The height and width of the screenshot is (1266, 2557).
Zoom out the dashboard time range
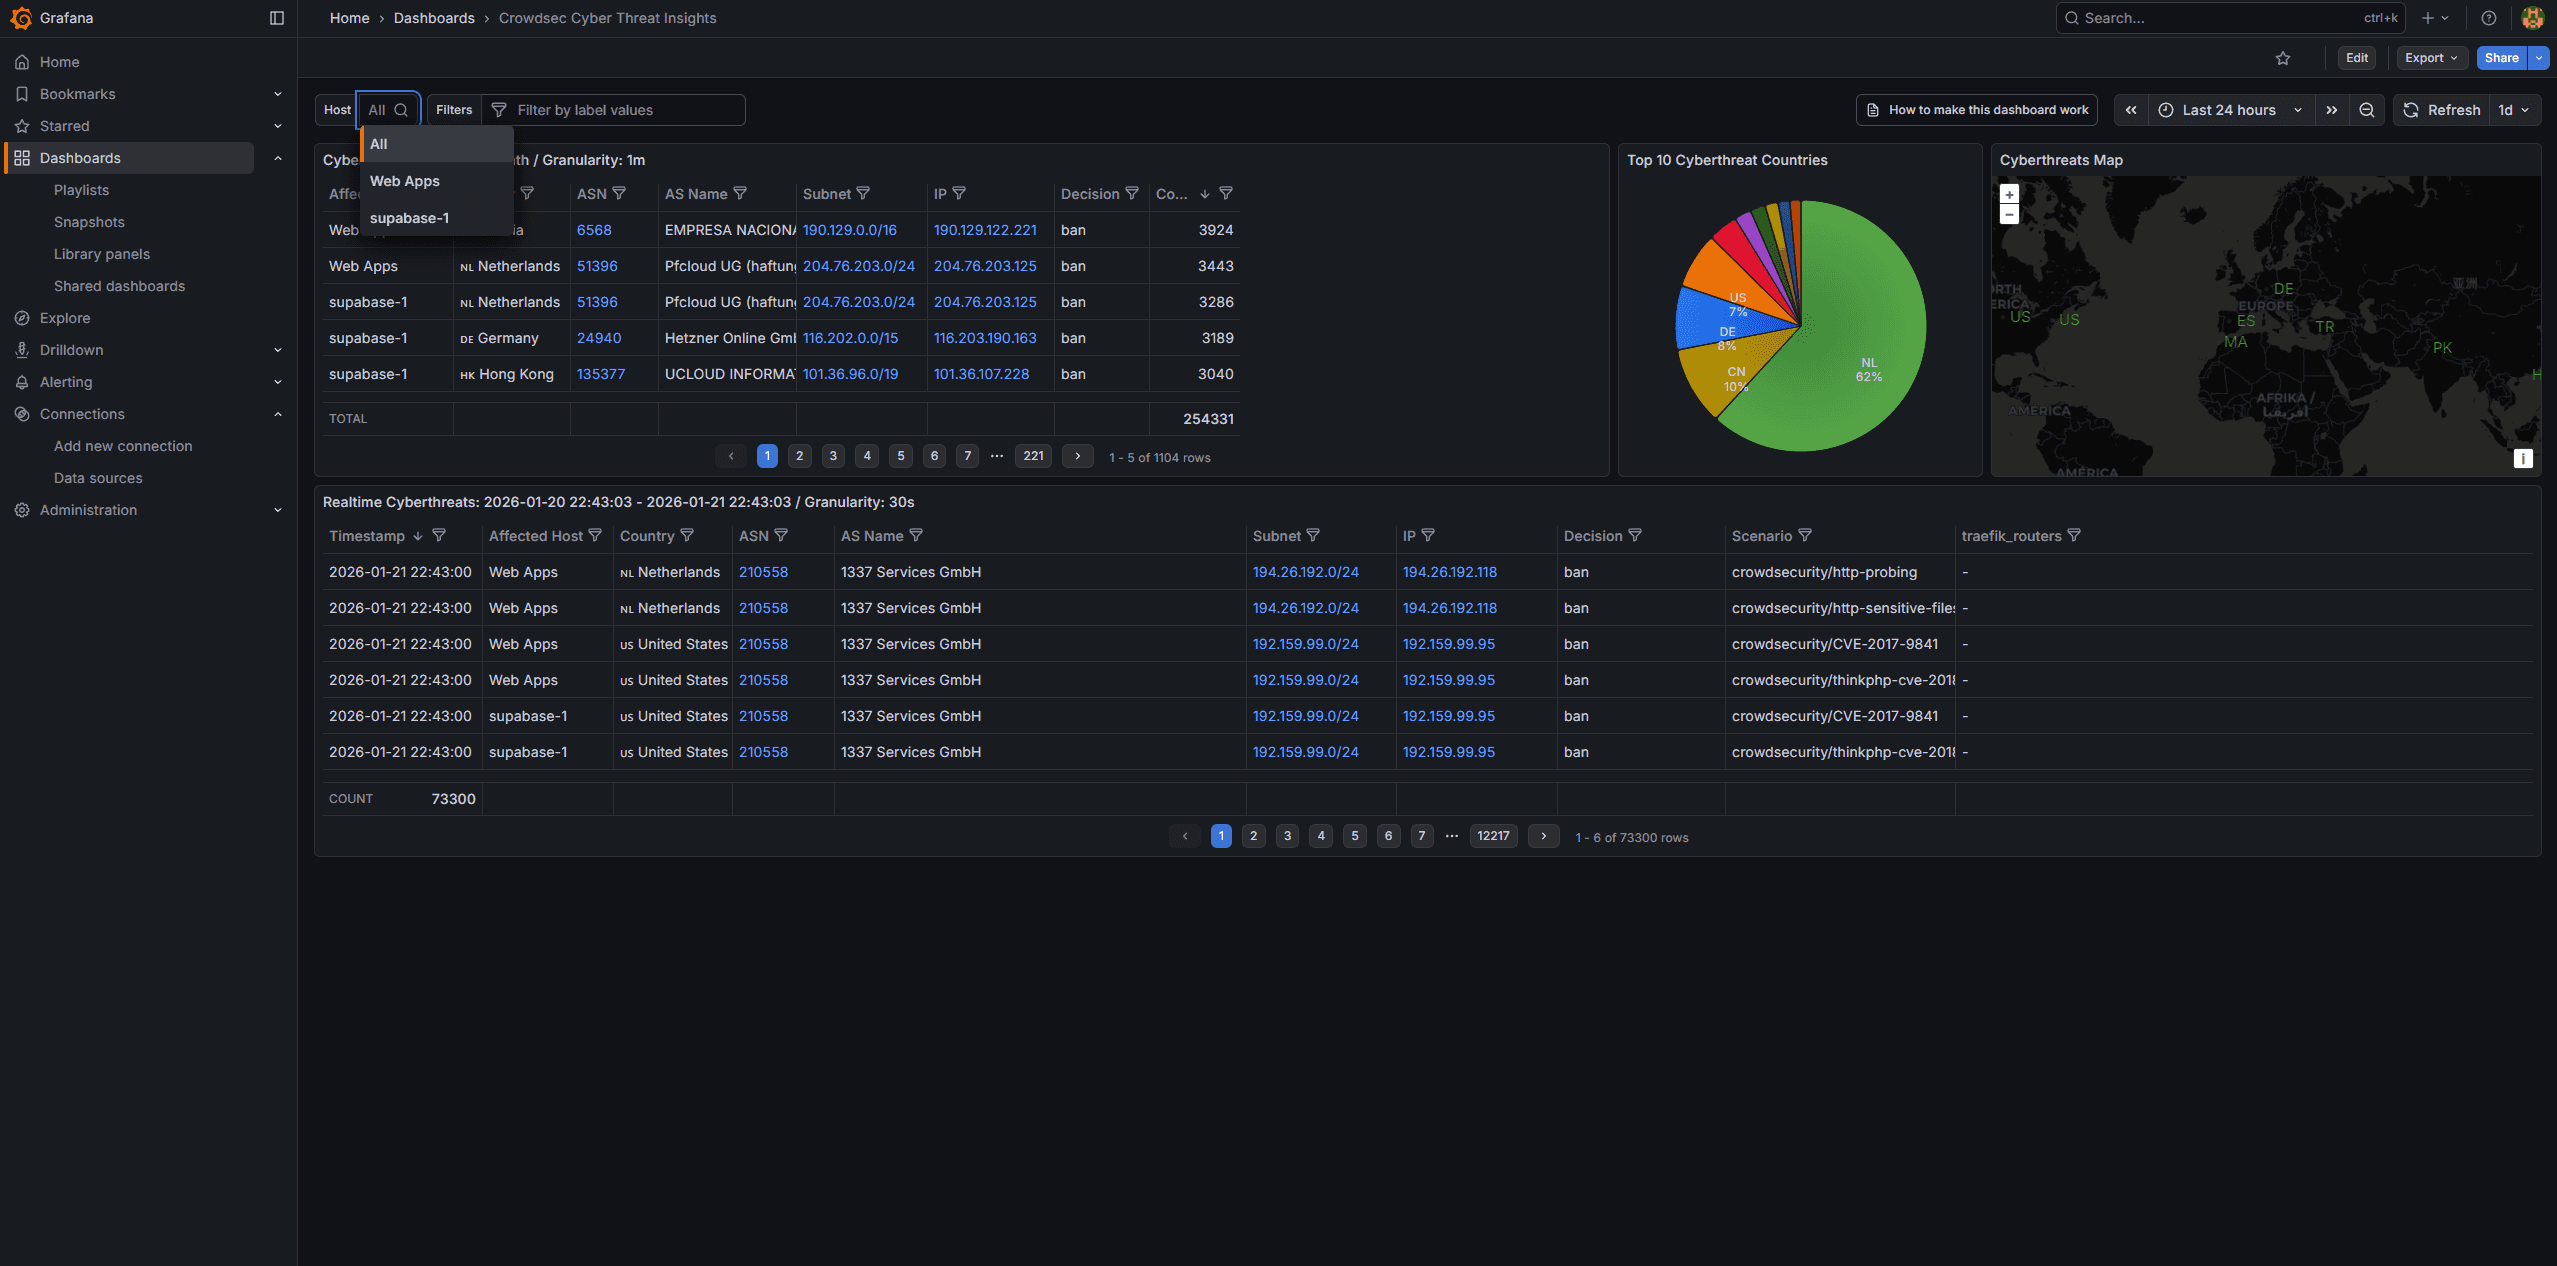[x=2366, y=110]
